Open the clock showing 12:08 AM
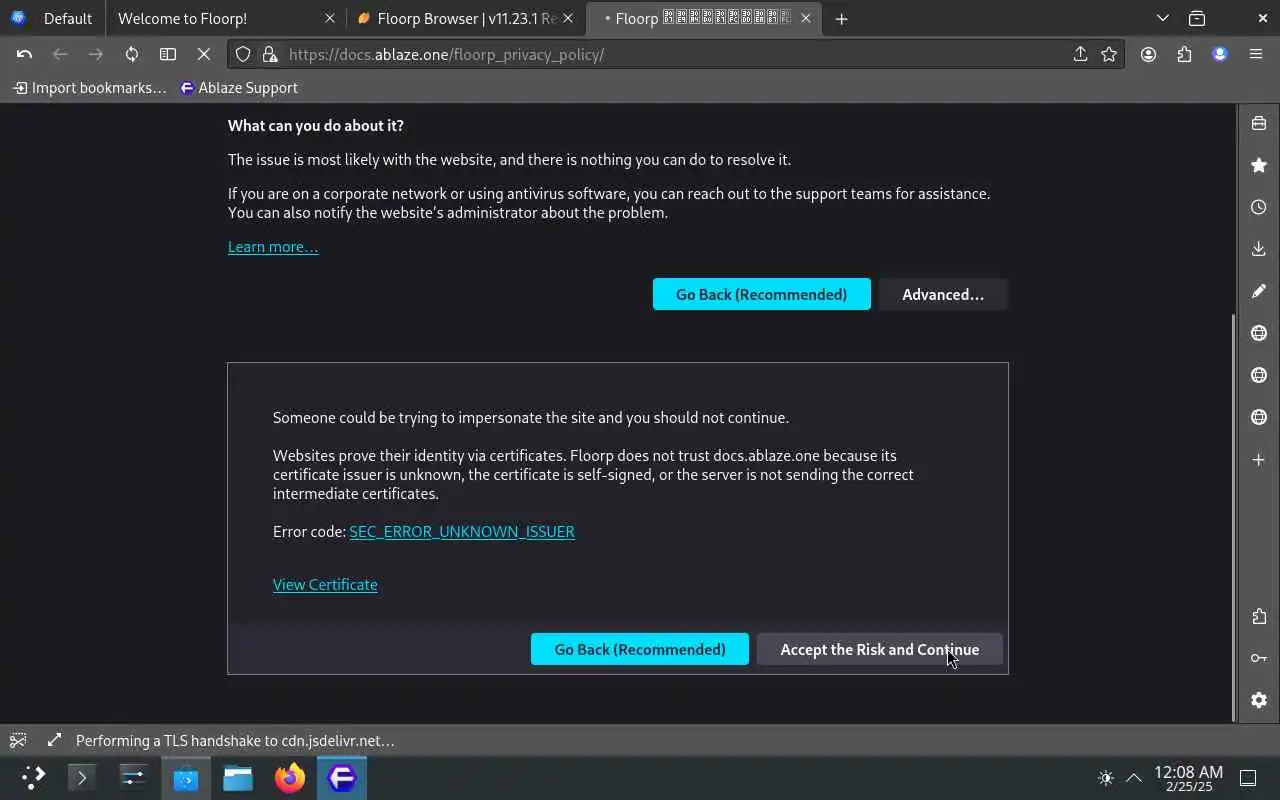This screenshot has width=1280, height=800. click(1188, 778)
